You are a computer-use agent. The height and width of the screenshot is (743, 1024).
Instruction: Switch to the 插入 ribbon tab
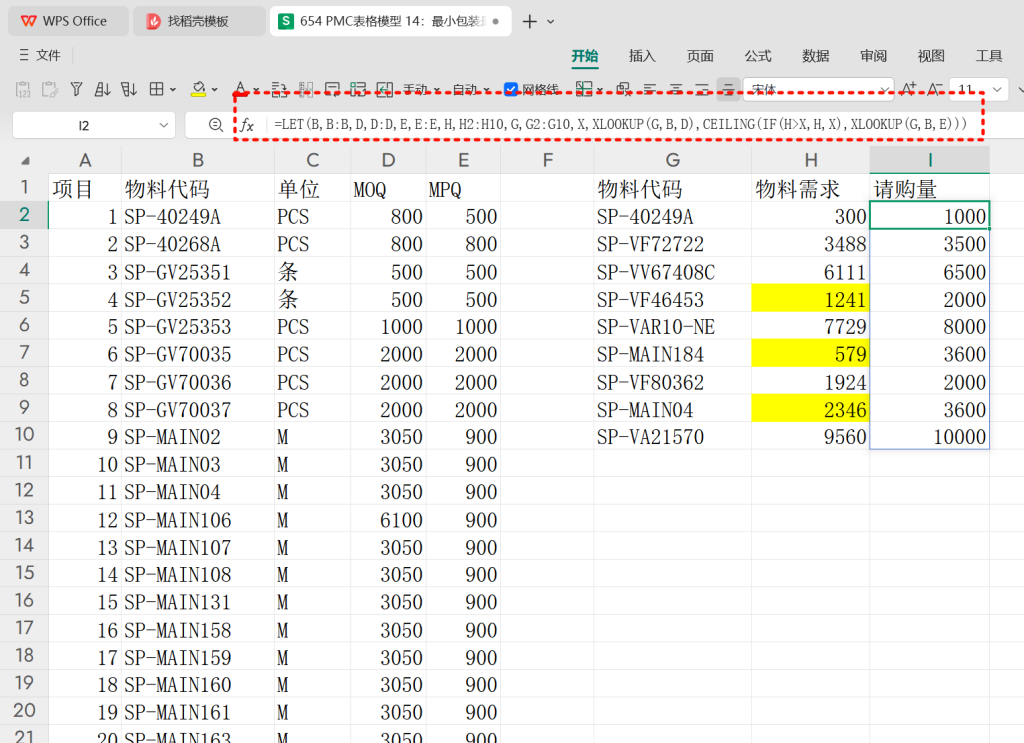pyautogui.click(x=642, y=56)
